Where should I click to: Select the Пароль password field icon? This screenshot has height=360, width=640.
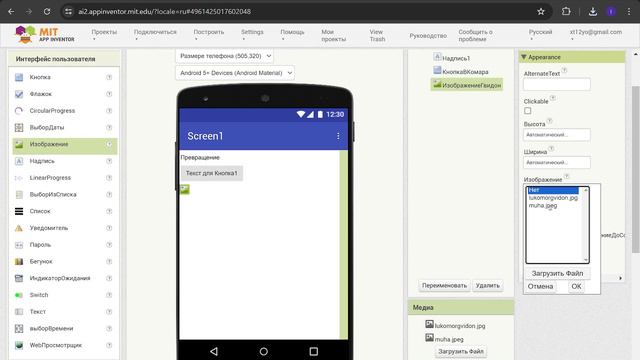[x=19, y=244]
